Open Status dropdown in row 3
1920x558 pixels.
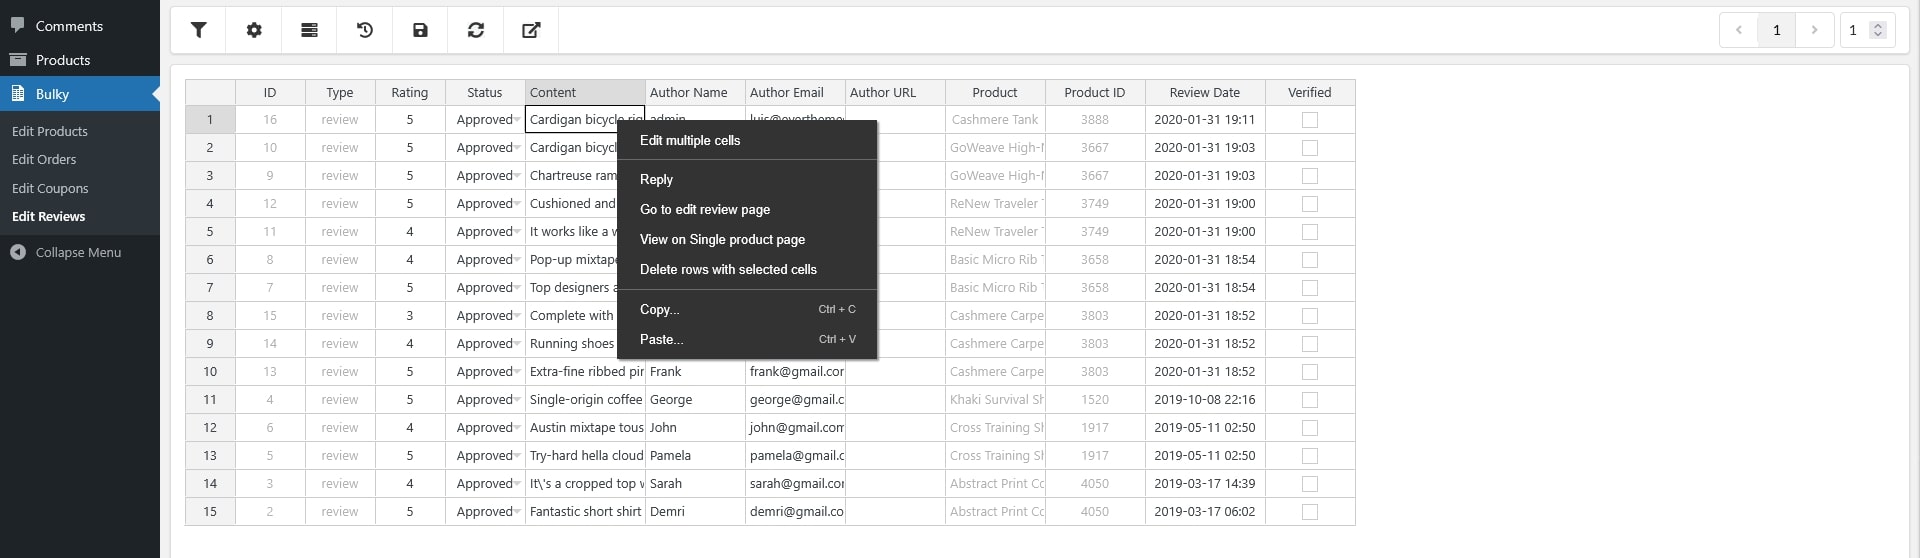point(517,176)
